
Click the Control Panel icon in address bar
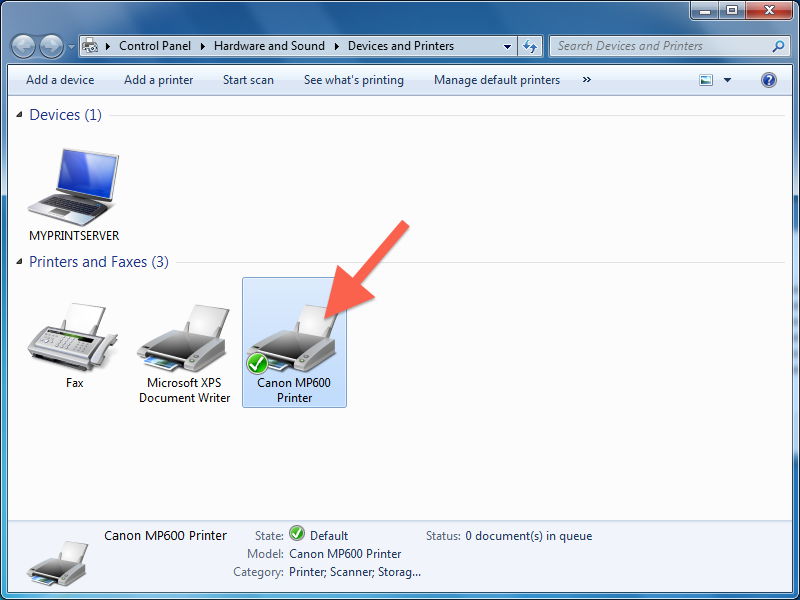tap(90, 46)
